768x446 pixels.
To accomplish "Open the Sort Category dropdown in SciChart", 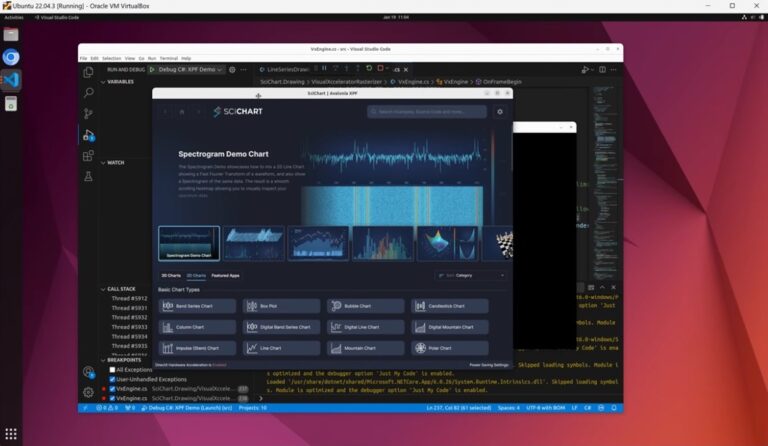I will pos(471,276).
